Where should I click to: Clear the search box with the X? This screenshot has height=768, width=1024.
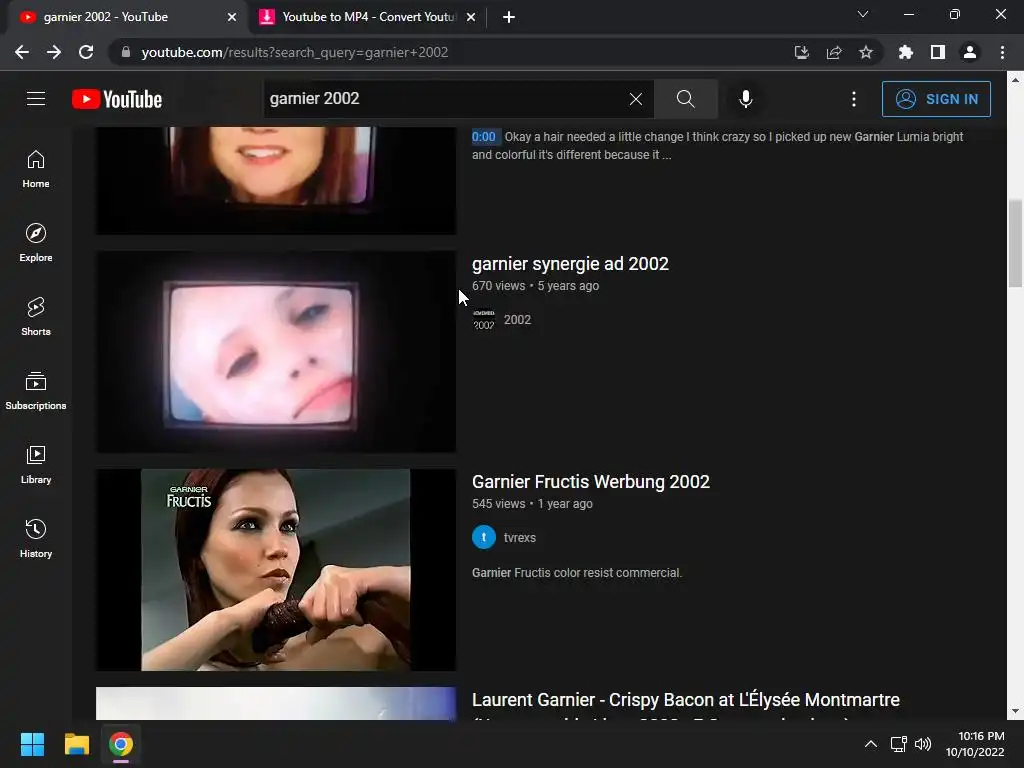[635, 99]
